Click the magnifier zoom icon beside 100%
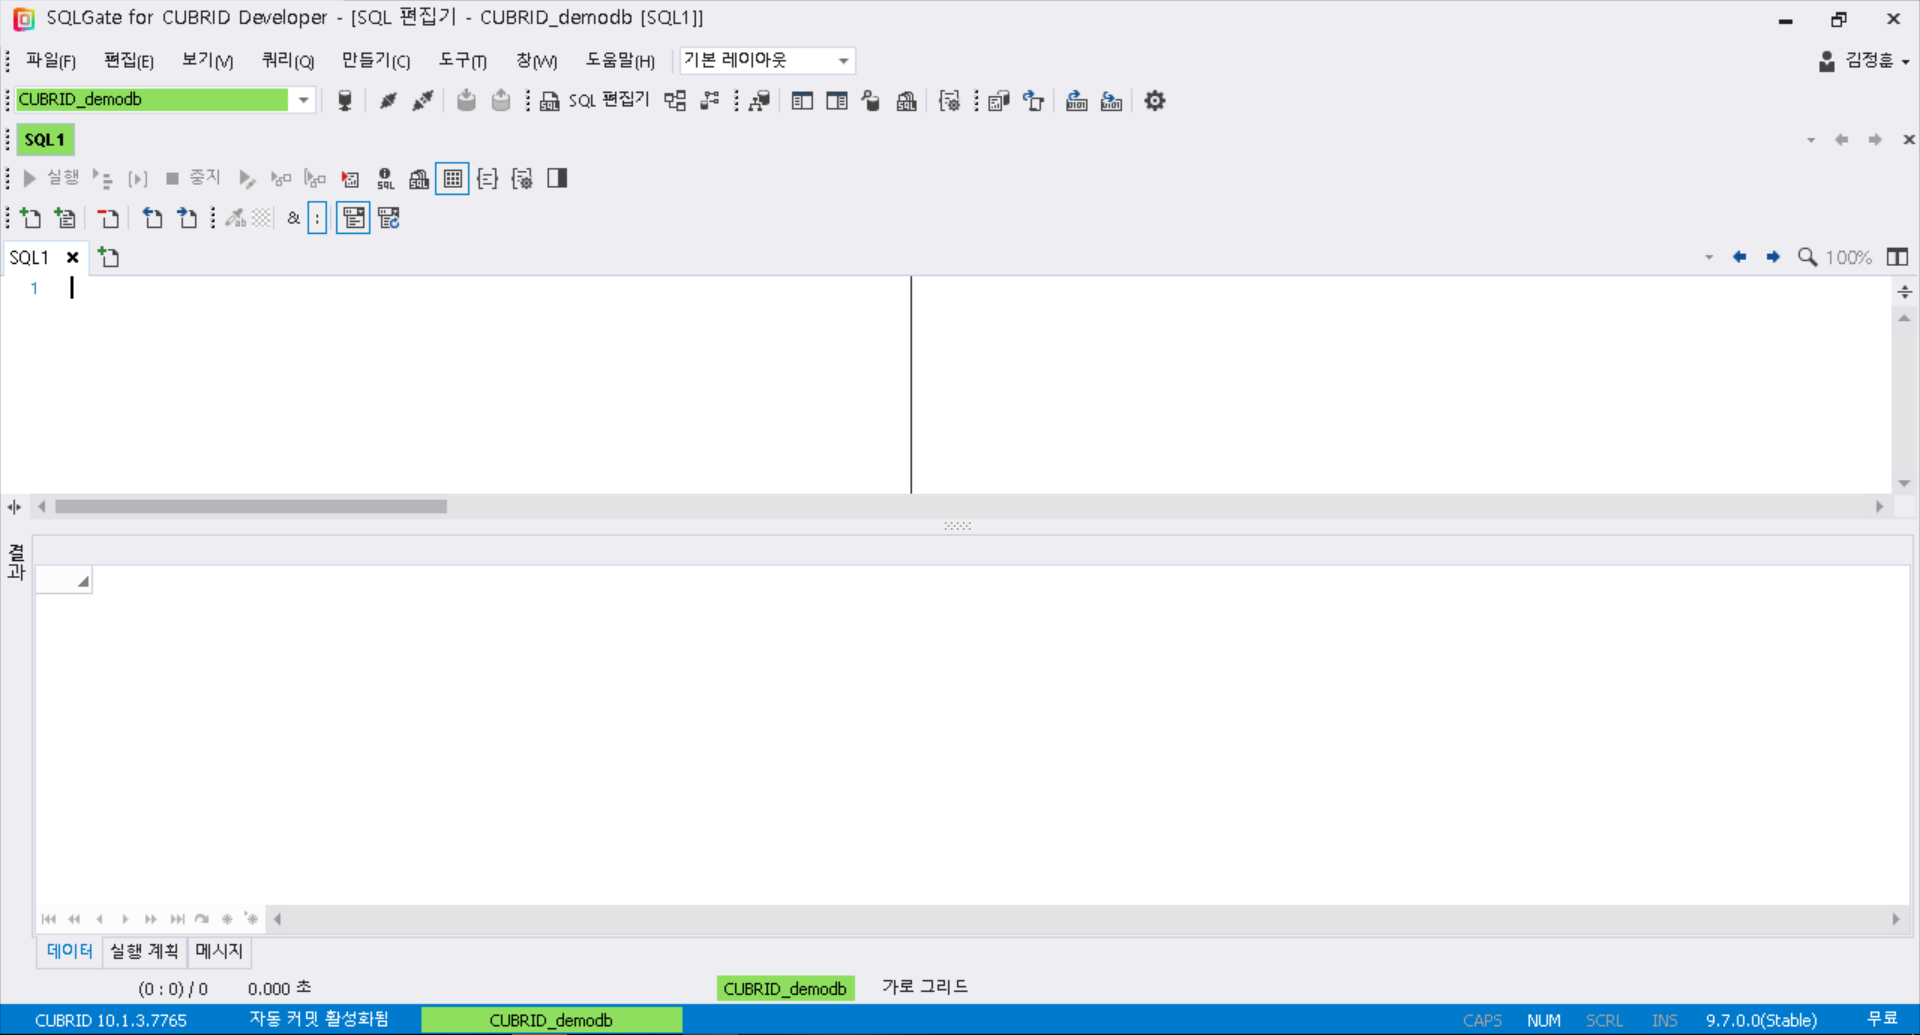The height and width of the screenshot is (1035, 1920). click(1807, 258)
